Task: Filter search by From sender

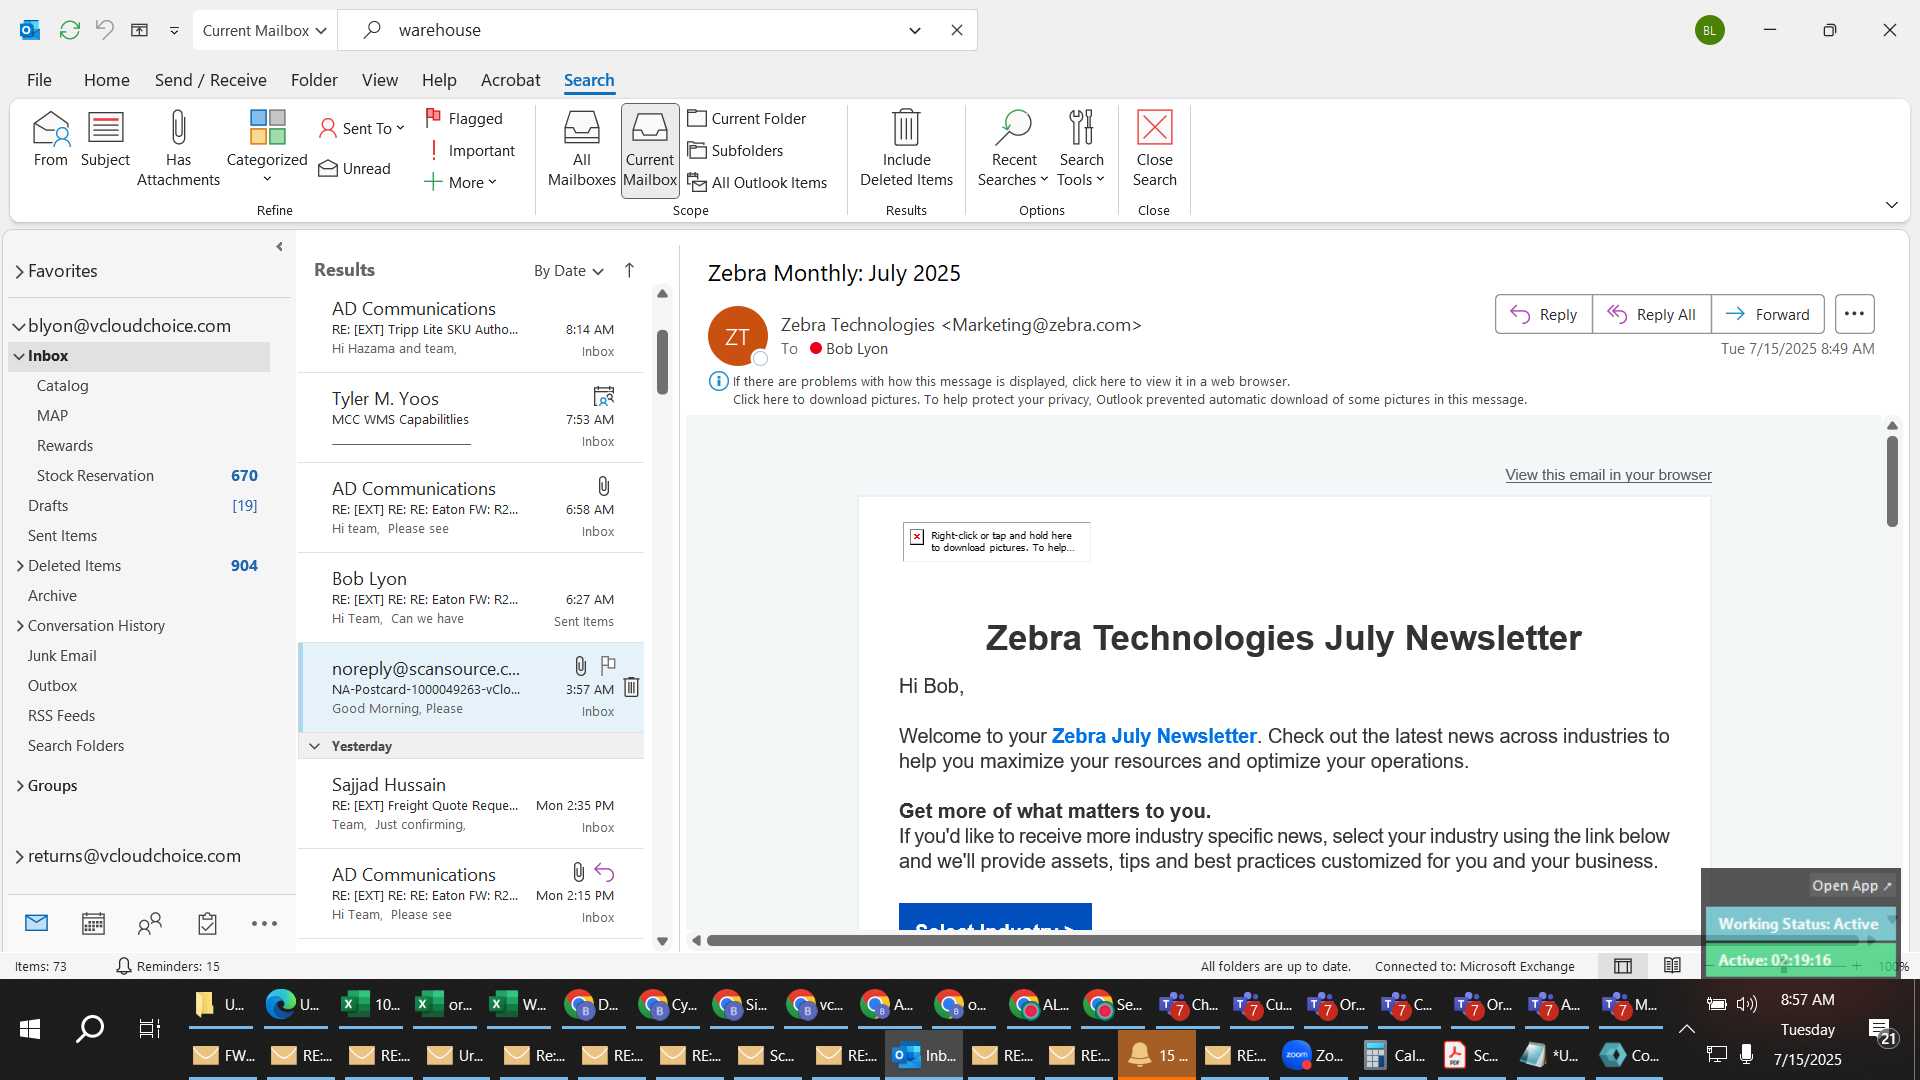Action: tap(50, 140)
